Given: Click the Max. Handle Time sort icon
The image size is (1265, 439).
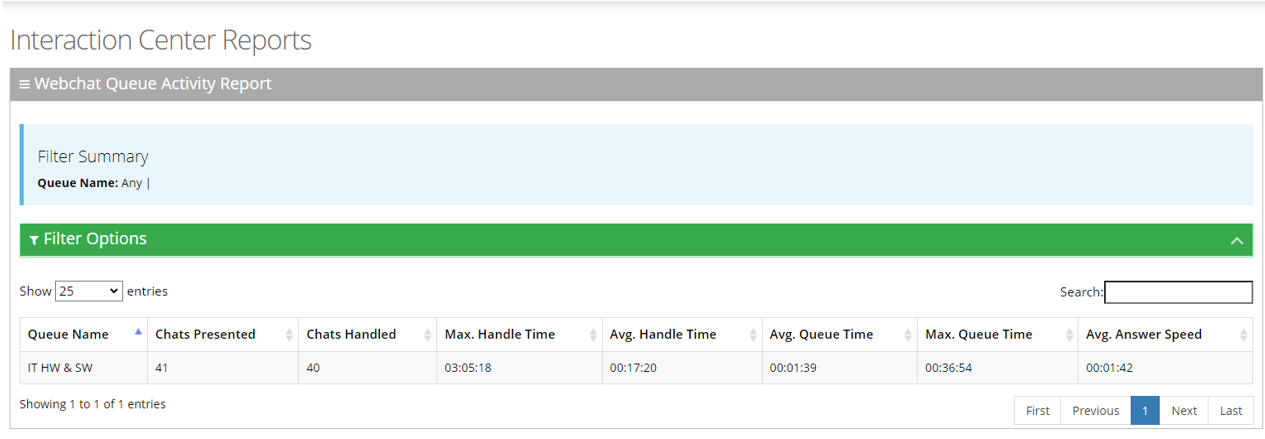Looking at the screenshot, I should 593,335.
